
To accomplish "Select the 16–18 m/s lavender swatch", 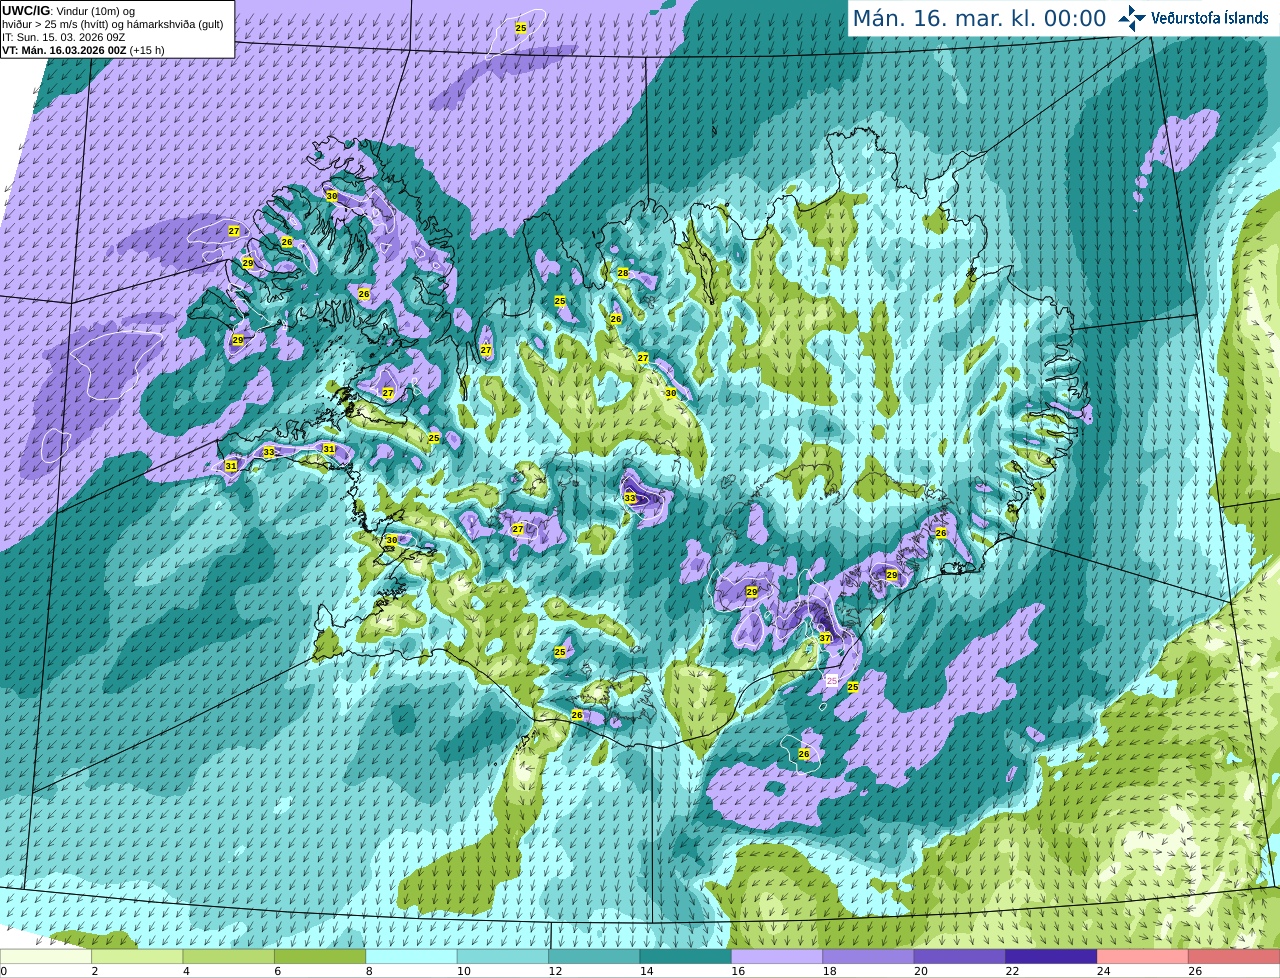I will 778,956.
